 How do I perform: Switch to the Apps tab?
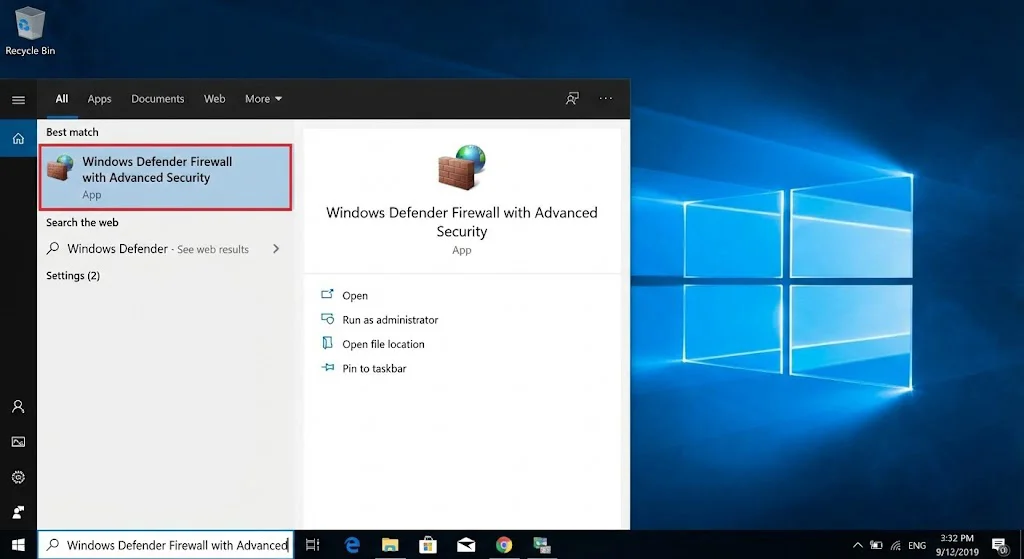point(99,99)
